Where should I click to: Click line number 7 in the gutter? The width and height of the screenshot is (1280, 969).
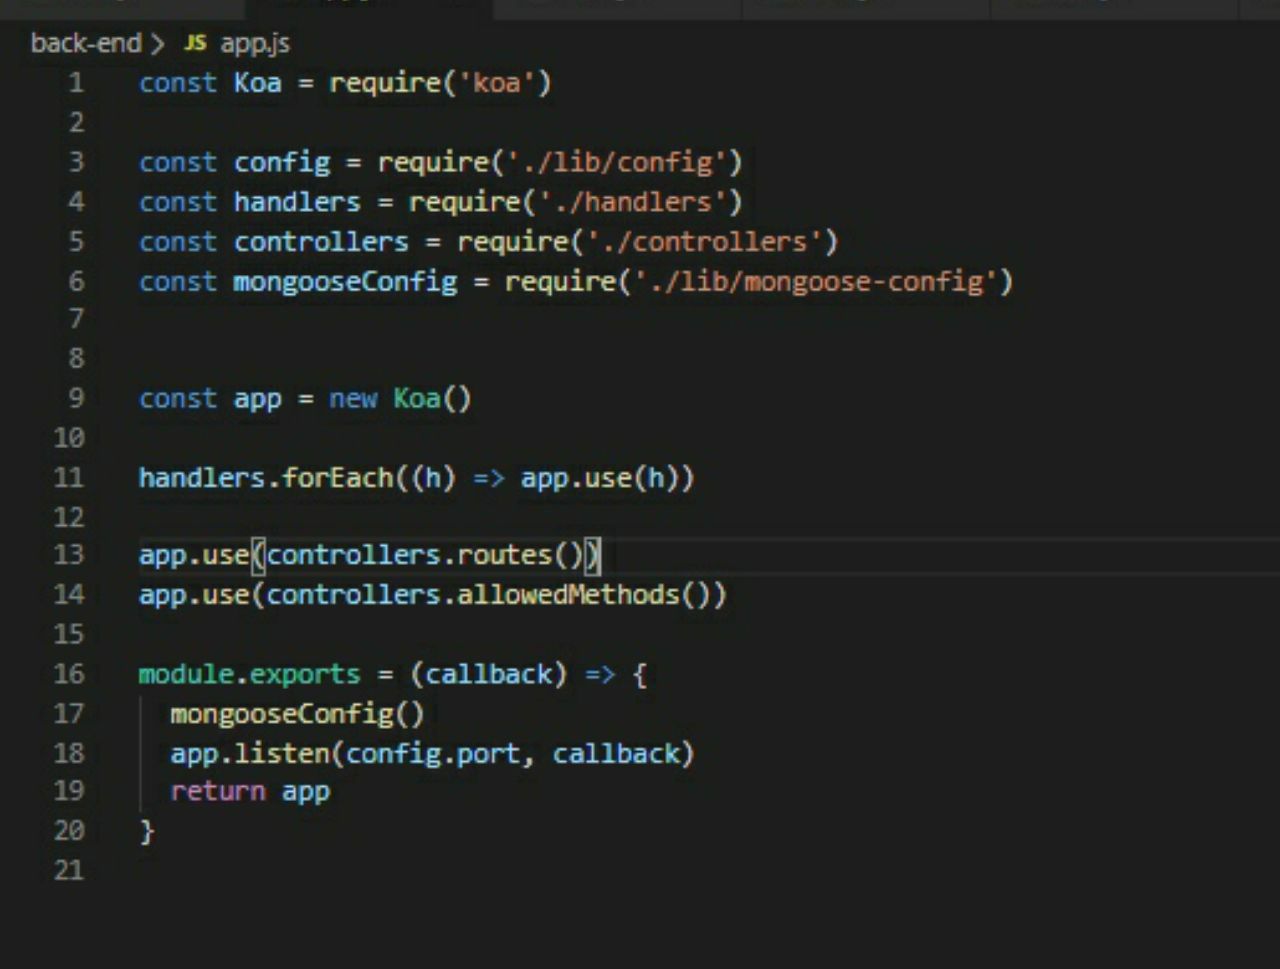77,319
